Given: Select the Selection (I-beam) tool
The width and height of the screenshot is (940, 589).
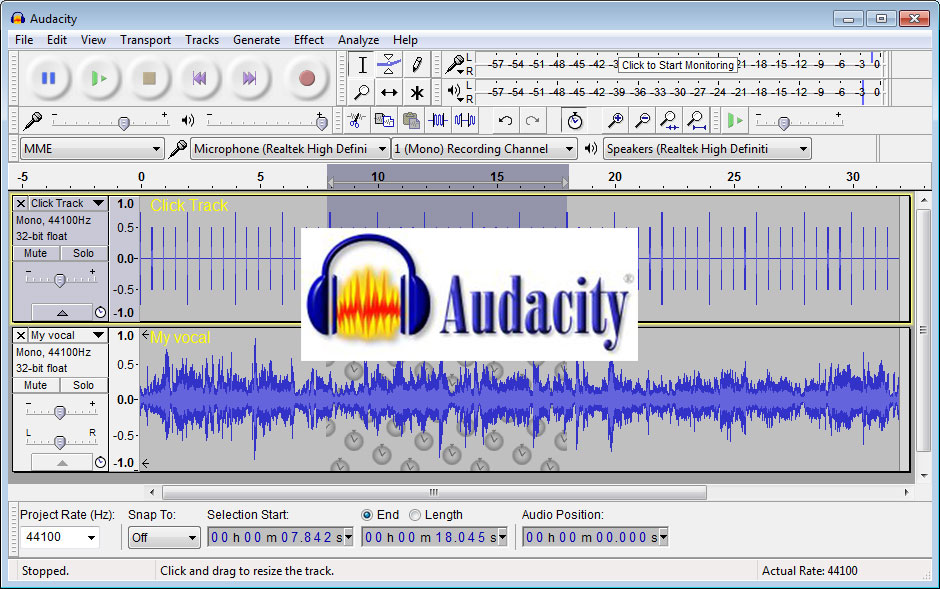Looking at the screenshot, I should click(362, 65).
